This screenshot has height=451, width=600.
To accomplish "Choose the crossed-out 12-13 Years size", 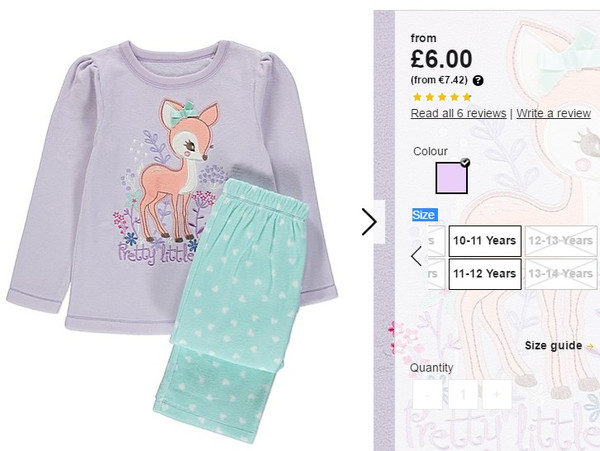I will [x=561, y=241].
